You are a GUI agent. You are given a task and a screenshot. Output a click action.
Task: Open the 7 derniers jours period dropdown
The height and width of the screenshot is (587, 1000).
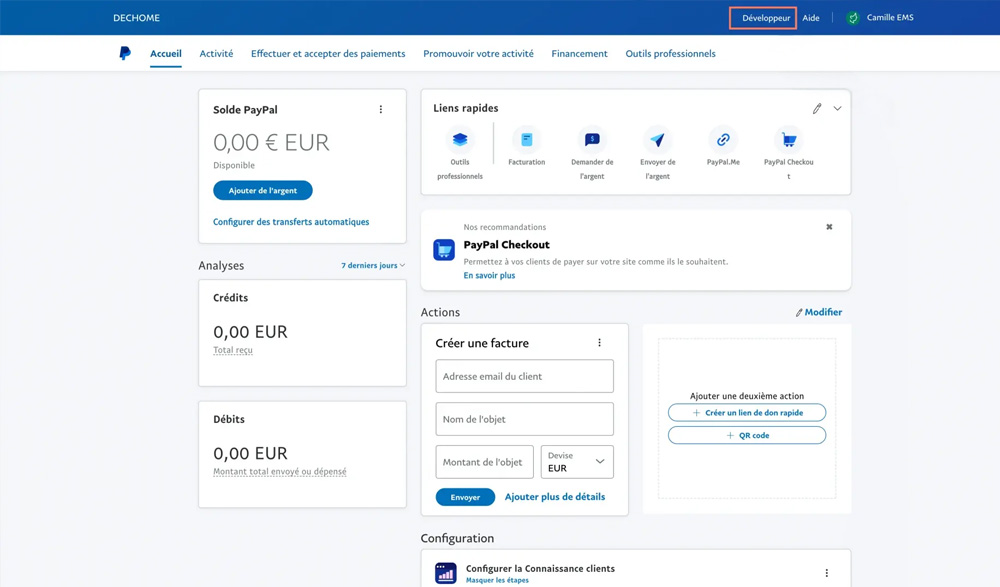click(x=373, y=266)
